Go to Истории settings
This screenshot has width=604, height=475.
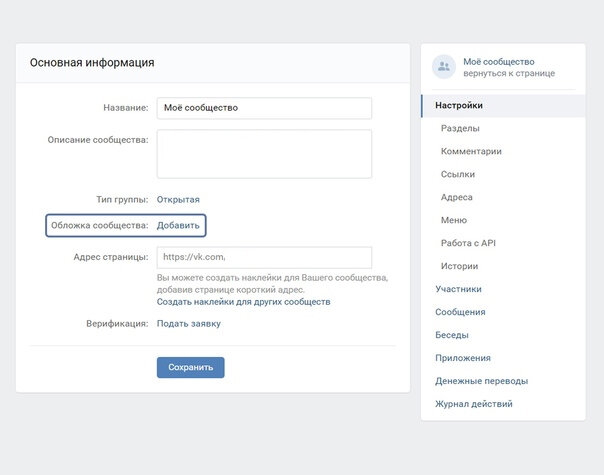(x=459, y=266)
